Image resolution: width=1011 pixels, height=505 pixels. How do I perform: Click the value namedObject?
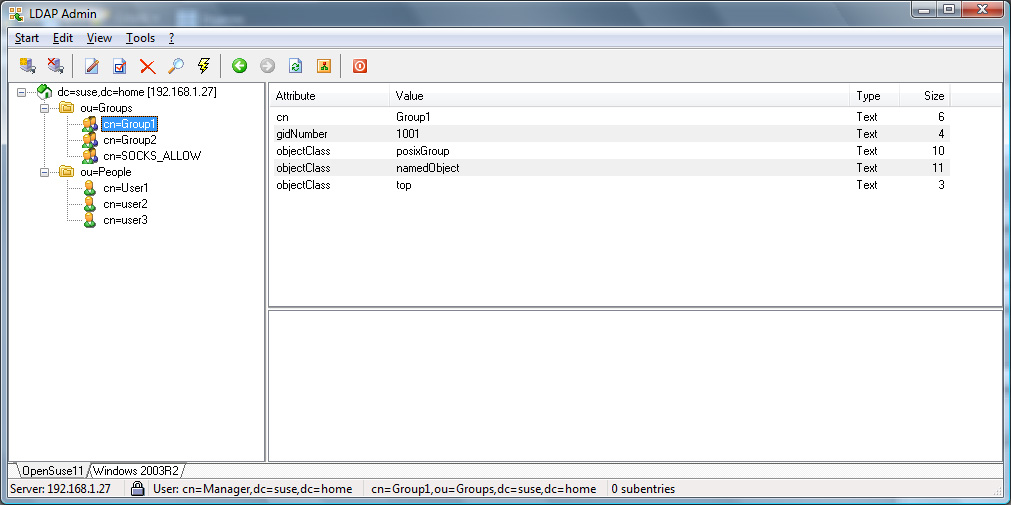427,168
